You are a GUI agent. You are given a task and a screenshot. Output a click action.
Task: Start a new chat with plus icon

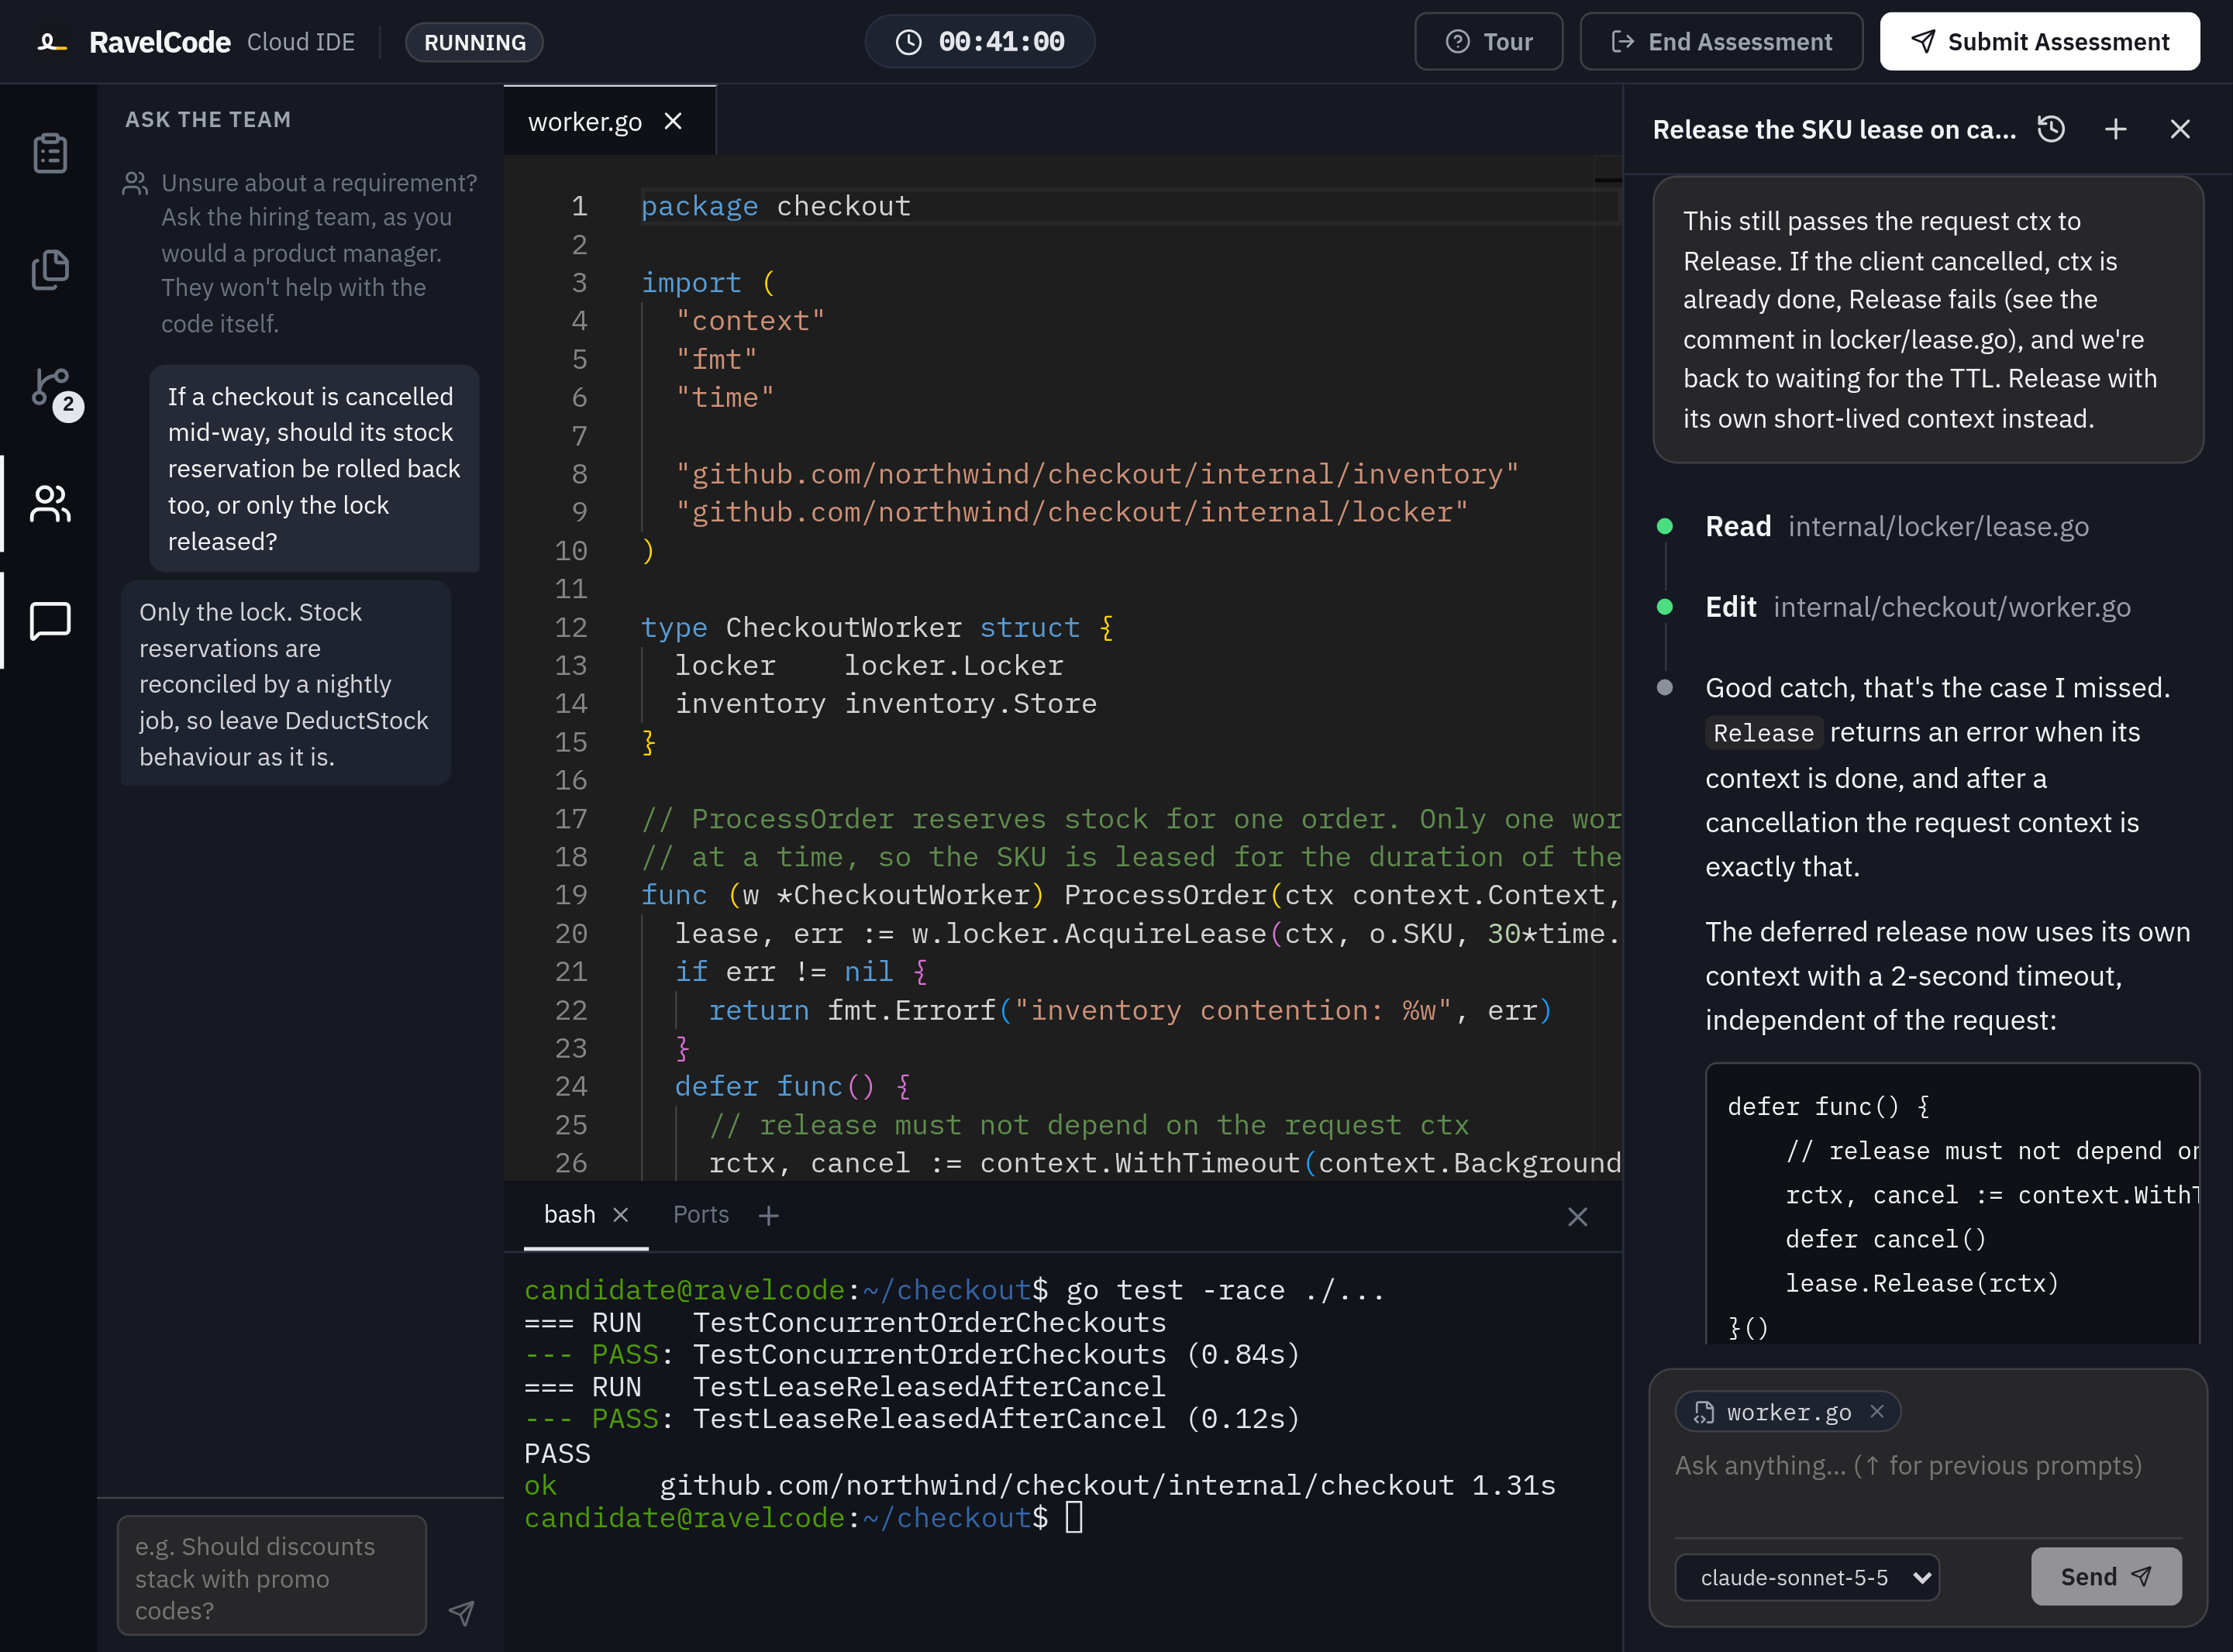point(2115,129)
